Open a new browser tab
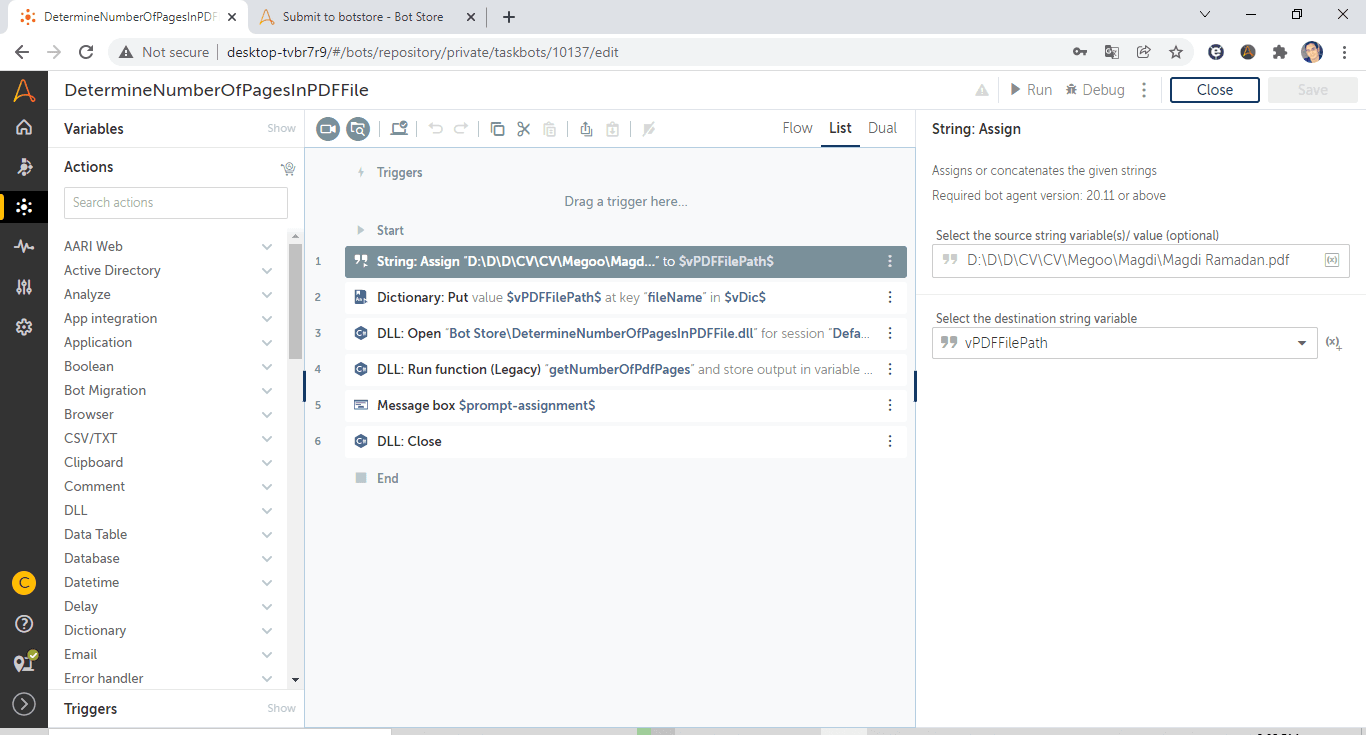Image resolution: width=1366 pixels, height=735 pixels. click(509, 17)
